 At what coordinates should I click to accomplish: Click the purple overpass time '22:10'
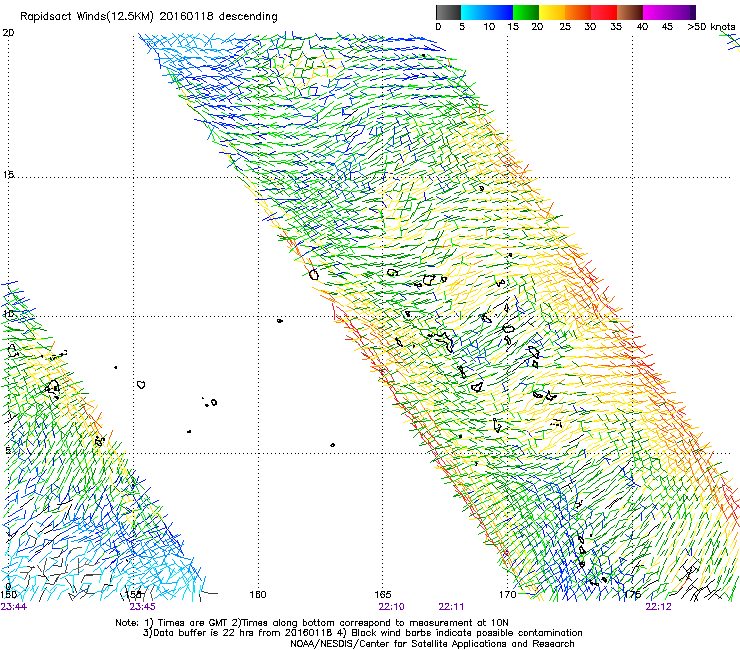pyautogui.click(x=391, y=607)
